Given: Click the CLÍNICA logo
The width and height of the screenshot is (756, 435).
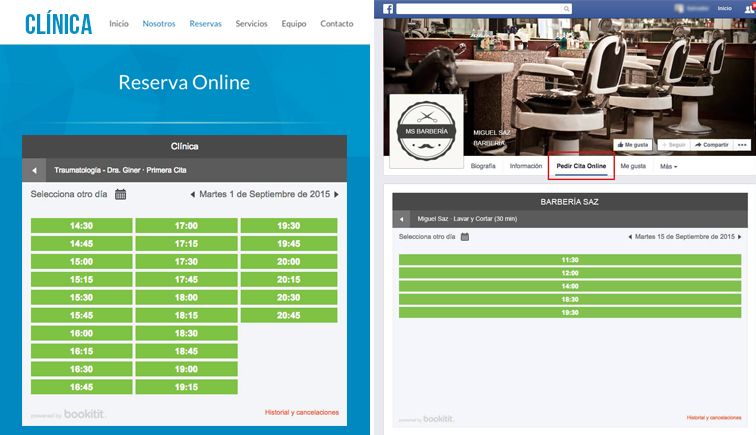Looking at the screenshot, I should [x=58, y=24].
